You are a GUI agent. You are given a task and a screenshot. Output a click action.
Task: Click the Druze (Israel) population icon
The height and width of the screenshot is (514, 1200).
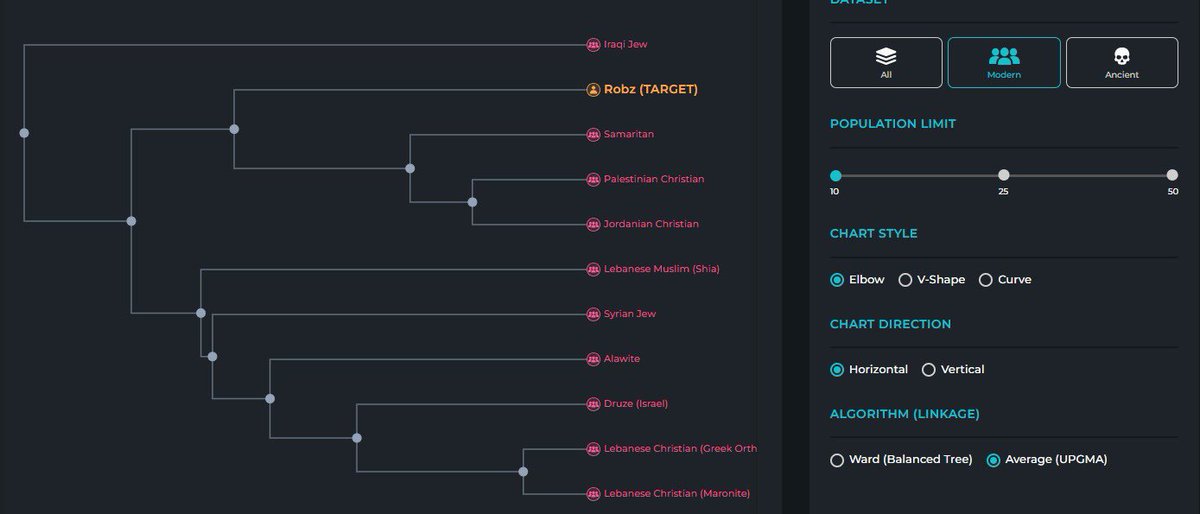593,404
